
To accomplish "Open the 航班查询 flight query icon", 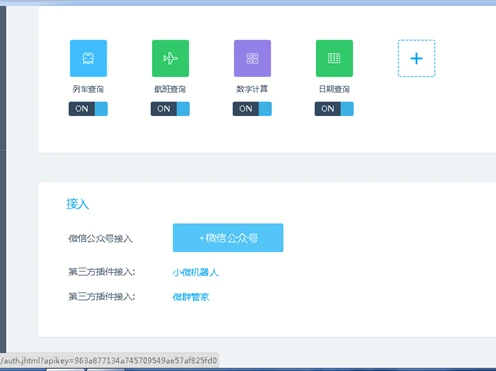I will [170, 58].
